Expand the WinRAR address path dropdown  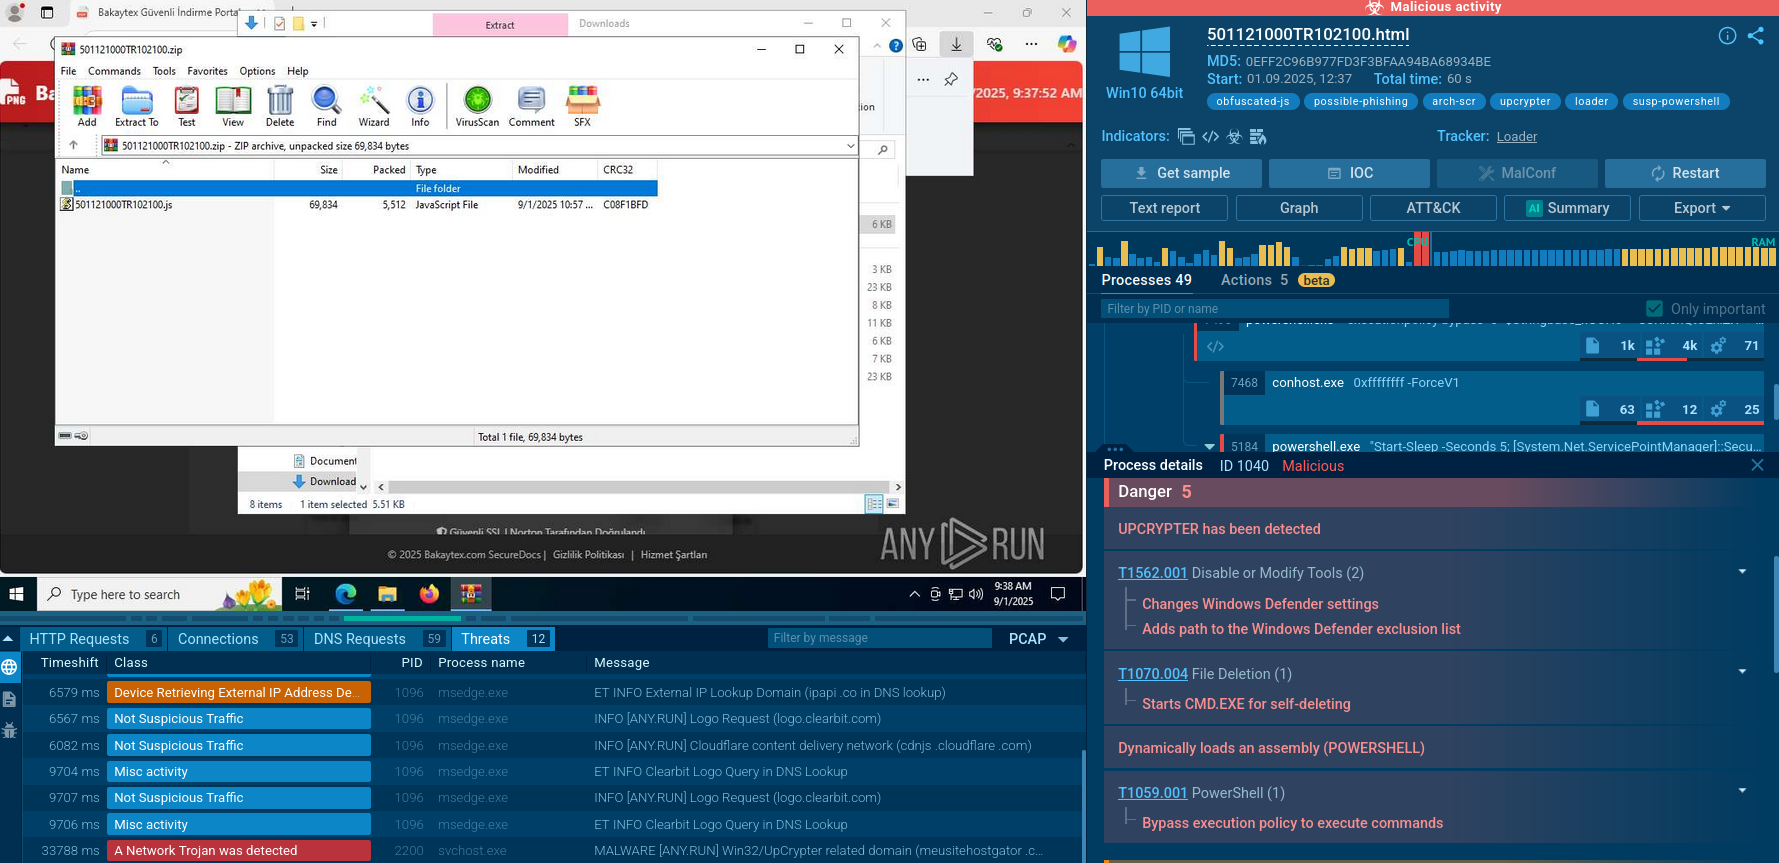[x=850, y=146]
